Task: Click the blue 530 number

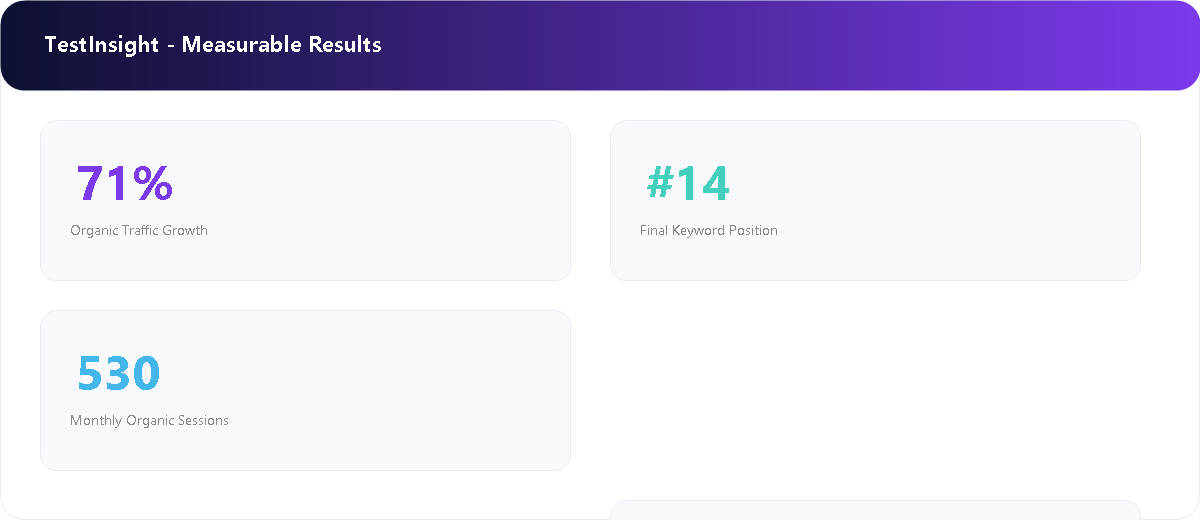Action: (118, 373)
